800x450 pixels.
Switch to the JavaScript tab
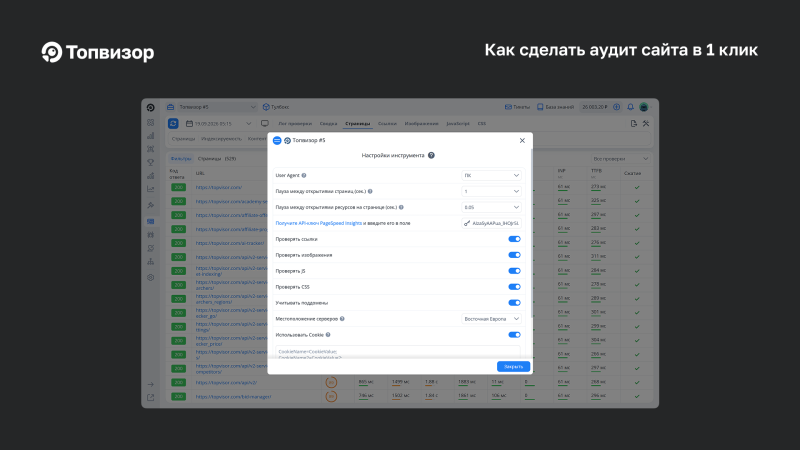tap(458, 123)
